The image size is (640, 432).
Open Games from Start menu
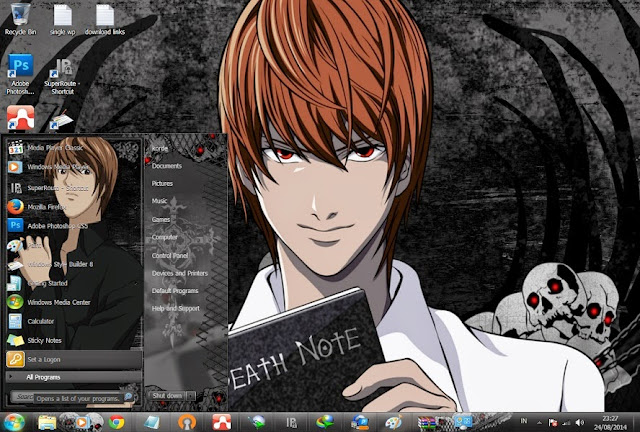pyautogui.click(x=161, y=220)
